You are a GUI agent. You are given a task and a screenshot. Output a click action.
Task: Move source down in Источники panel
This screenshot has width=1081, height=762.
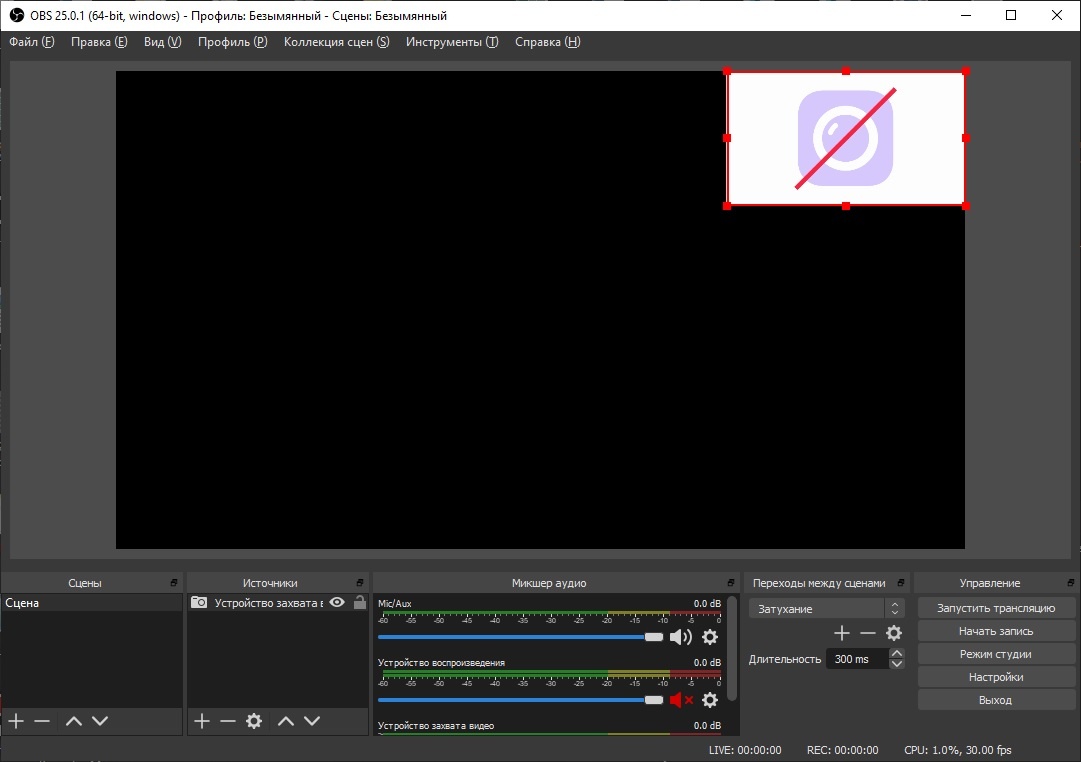pyautogui.click(x=312, y=721)
